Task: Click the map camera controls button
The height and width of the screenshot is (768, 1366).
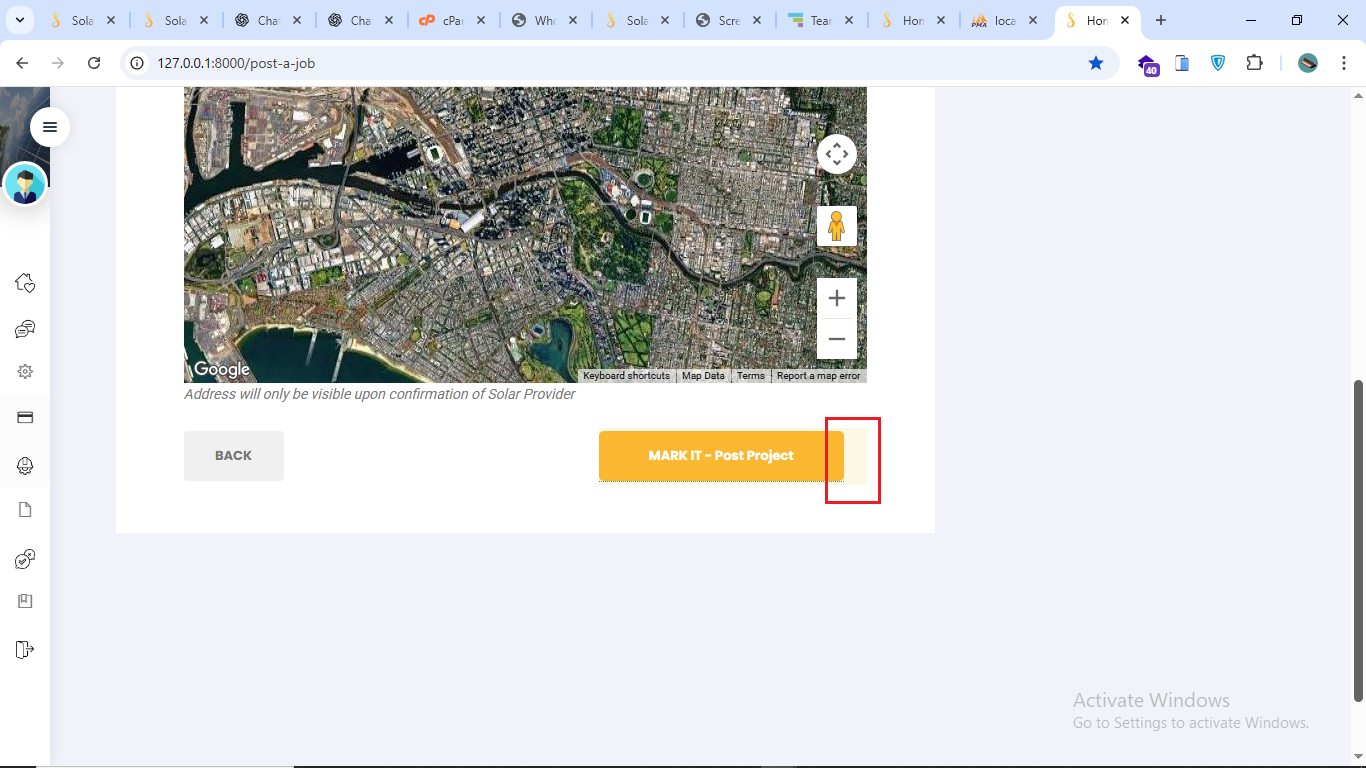Action: 837,154
